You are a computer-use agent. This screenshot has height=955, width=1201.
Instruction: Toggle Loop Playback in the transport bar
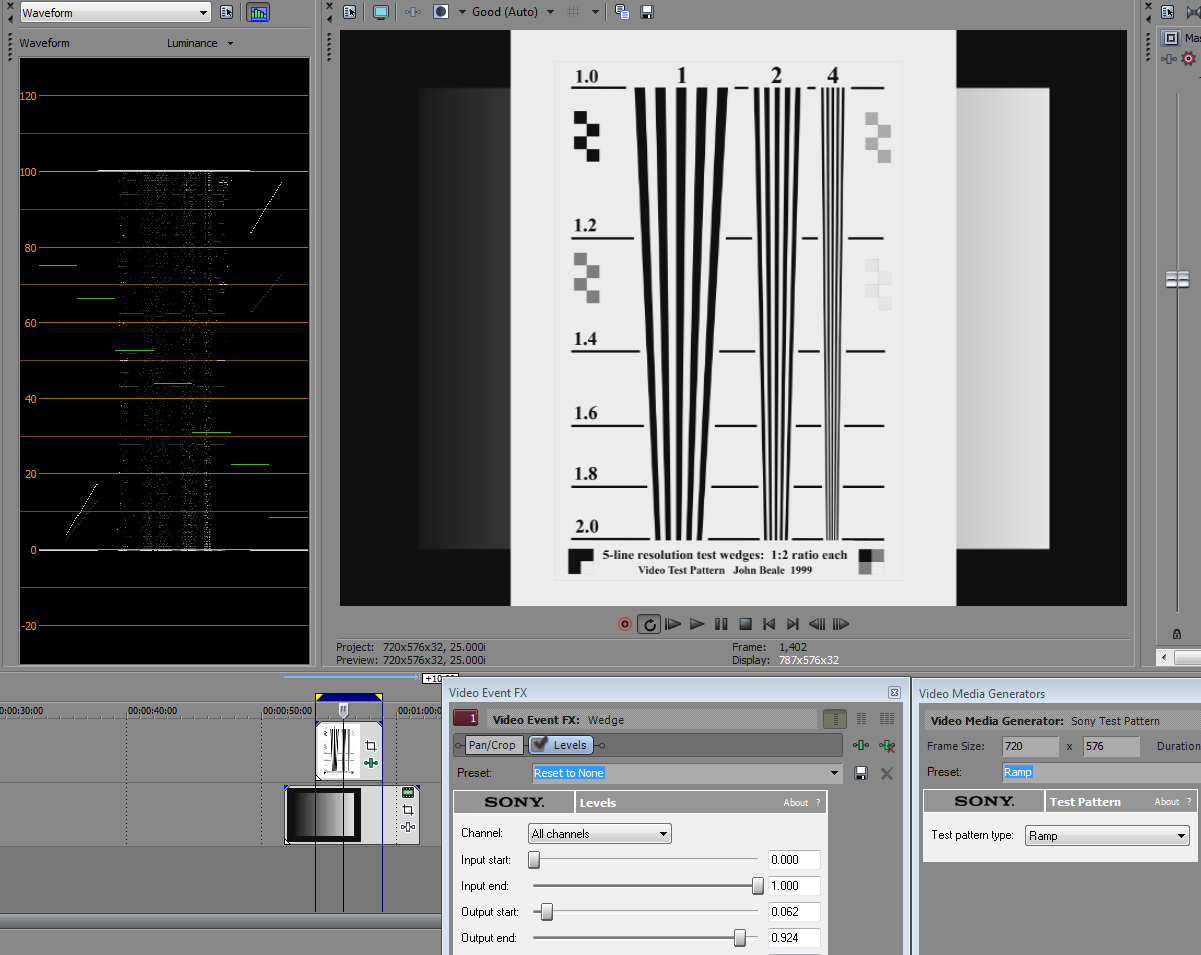click(x=649, y=624)
